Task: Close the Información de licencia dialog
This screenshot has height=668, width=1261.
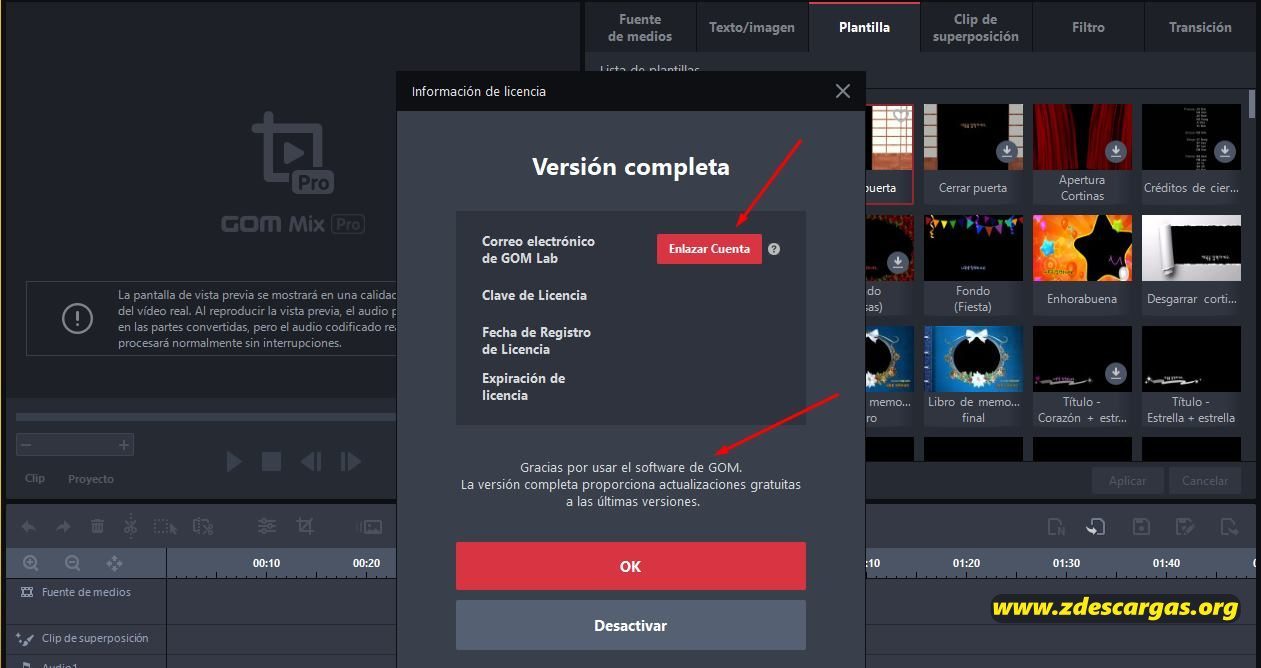Action: tap(843, 91)
